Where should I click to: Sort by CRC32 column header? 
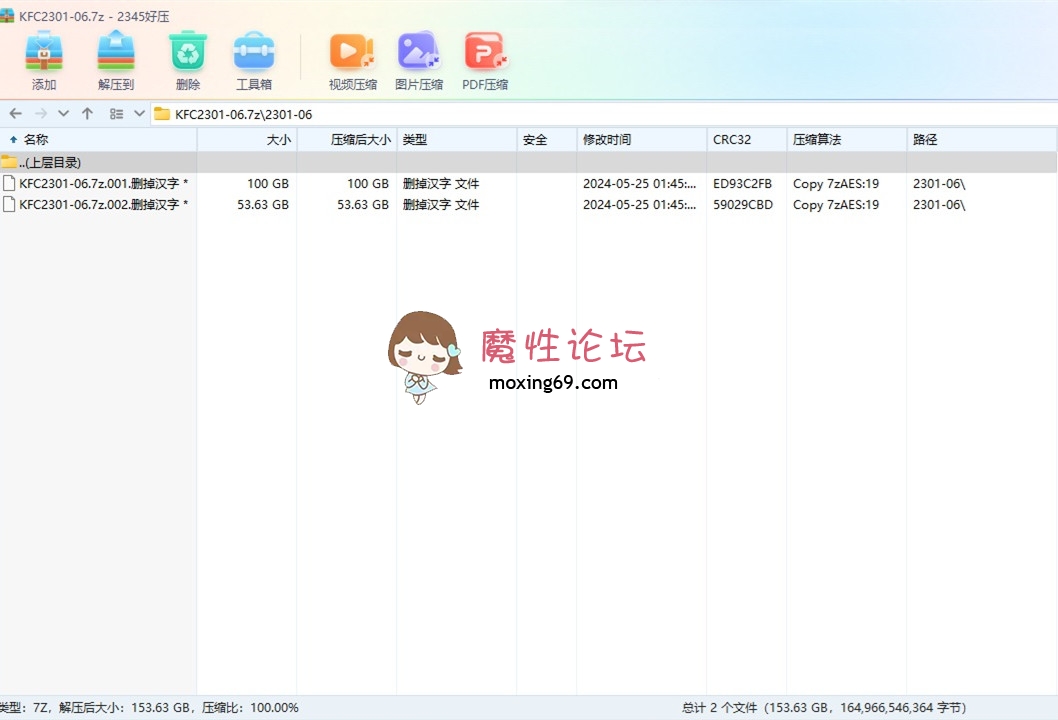tap(746, 140)
